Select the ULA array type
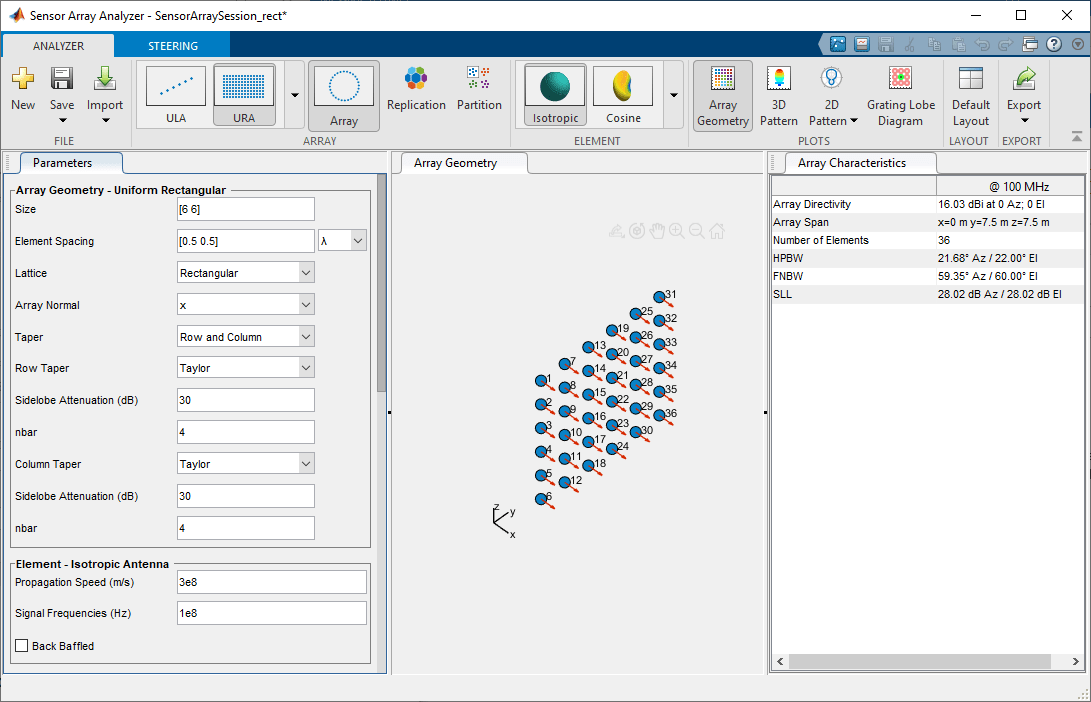Viewport: 1091px width, 702px height. point(176,94)
